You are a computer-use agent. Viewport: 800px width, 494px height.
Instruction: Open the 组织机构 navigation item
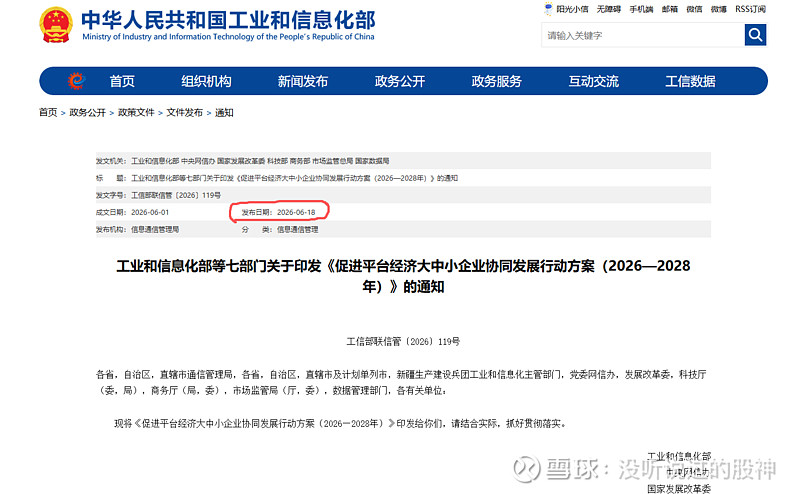206,81
